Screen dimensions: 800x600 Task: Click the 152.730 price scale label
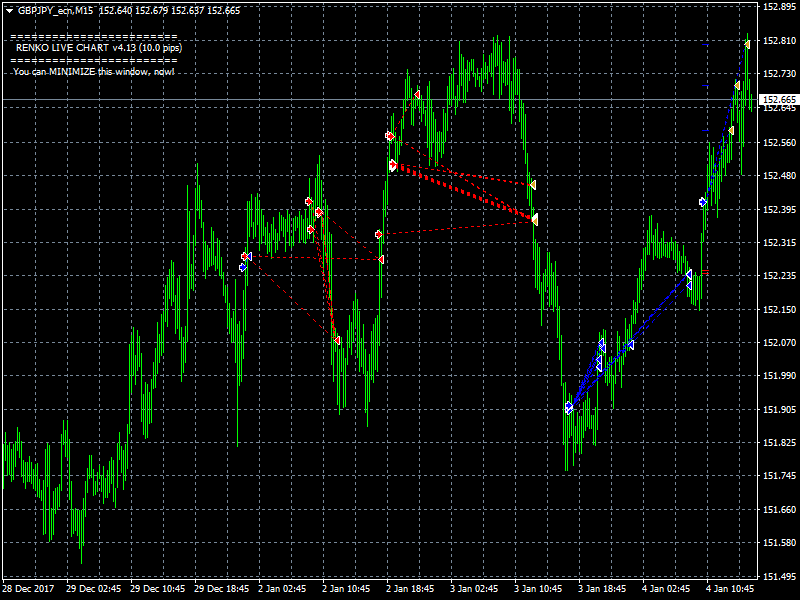coord(779,74)
